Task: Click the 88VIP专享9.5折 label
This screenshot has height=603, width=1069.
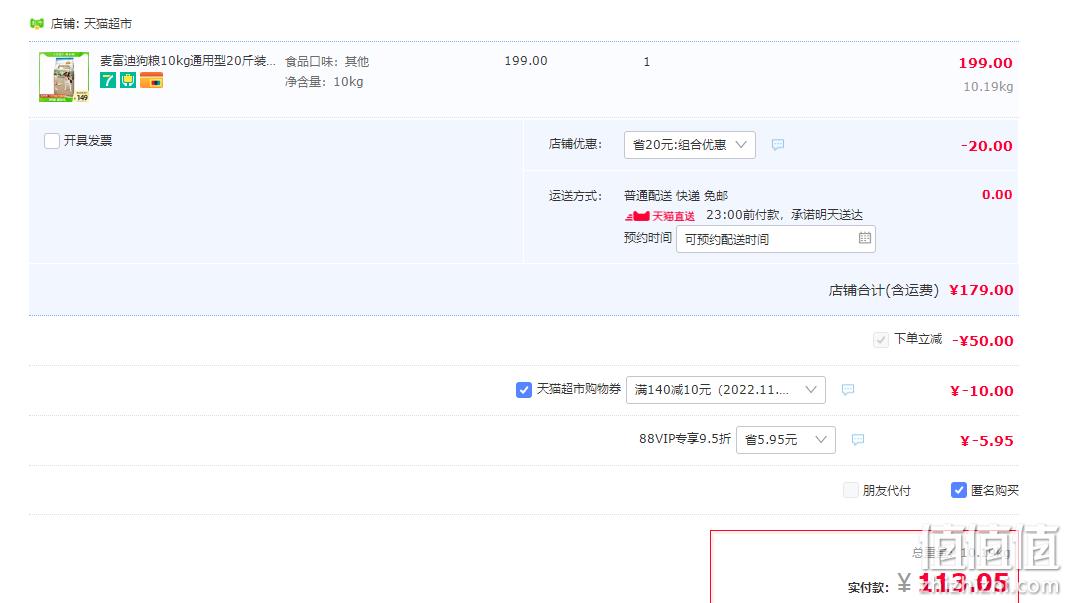Action: tap(684, 439)
